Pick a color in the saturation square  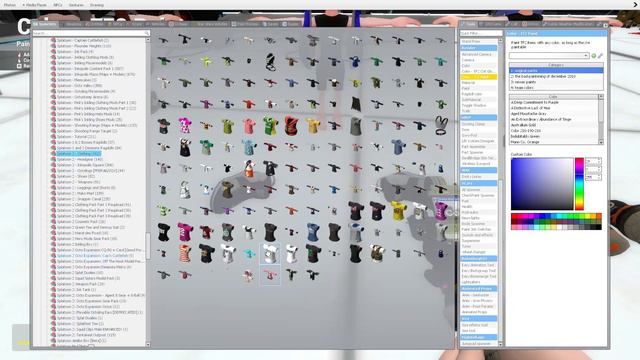point(542,184)
